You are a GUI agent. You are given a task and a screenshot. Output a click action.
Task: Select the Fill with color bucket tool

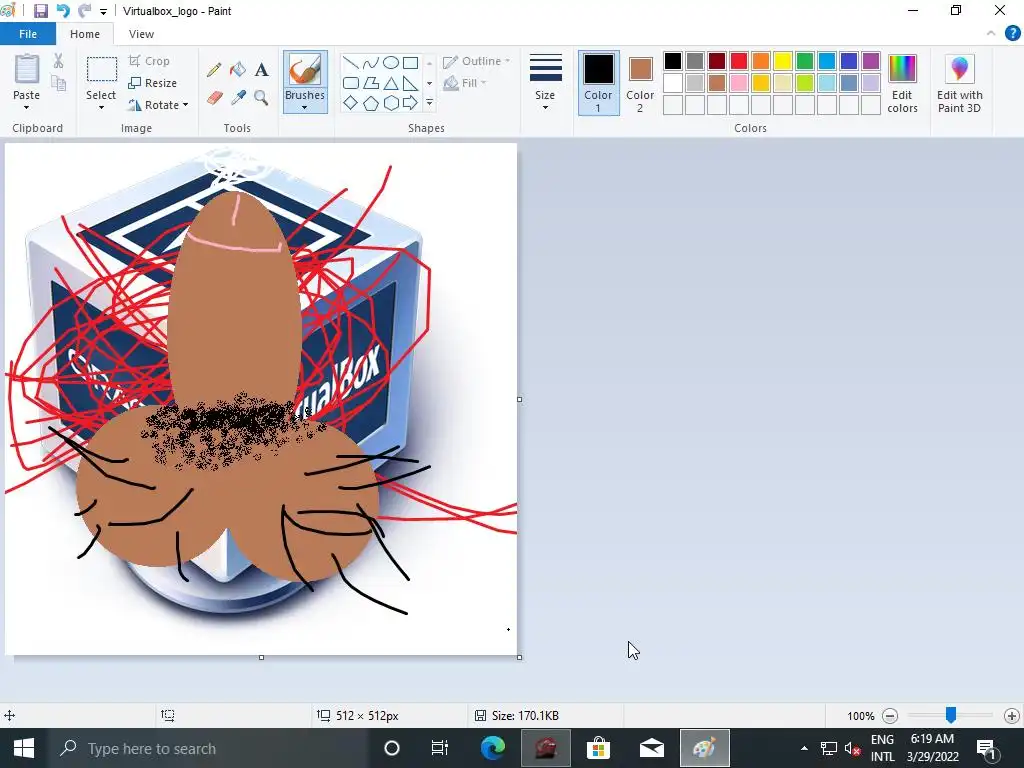238,69
